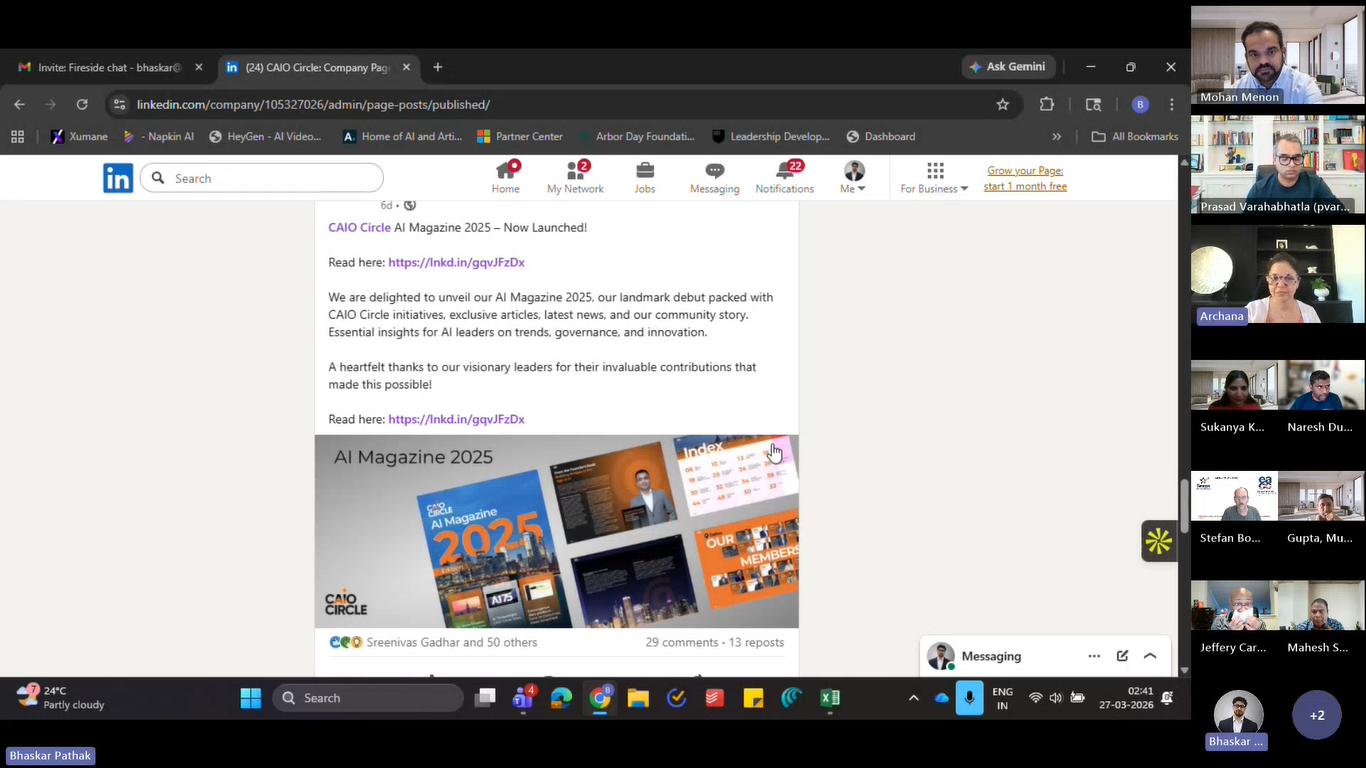Go to the Jobs section
The height and width of the screenshot is (768, 1366).
coord(645,178)
